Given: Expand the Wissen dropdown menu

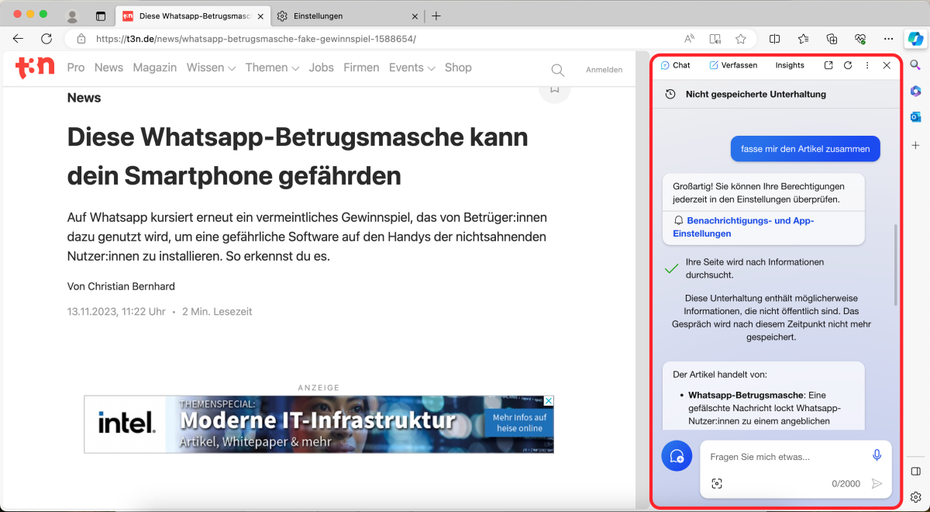Looking at the screenshot, I should click(211, 68).
